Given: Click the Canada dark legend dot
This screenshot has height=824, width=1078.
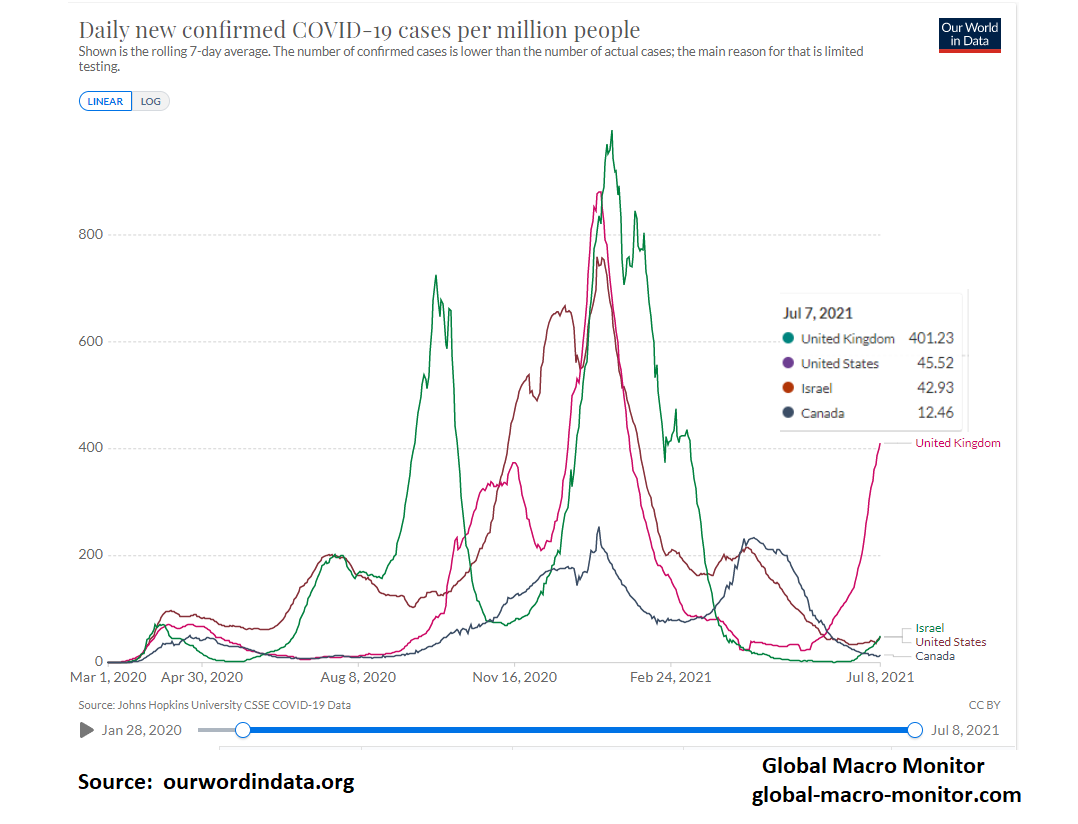Looking at the screenshot, I should point(788,413).
